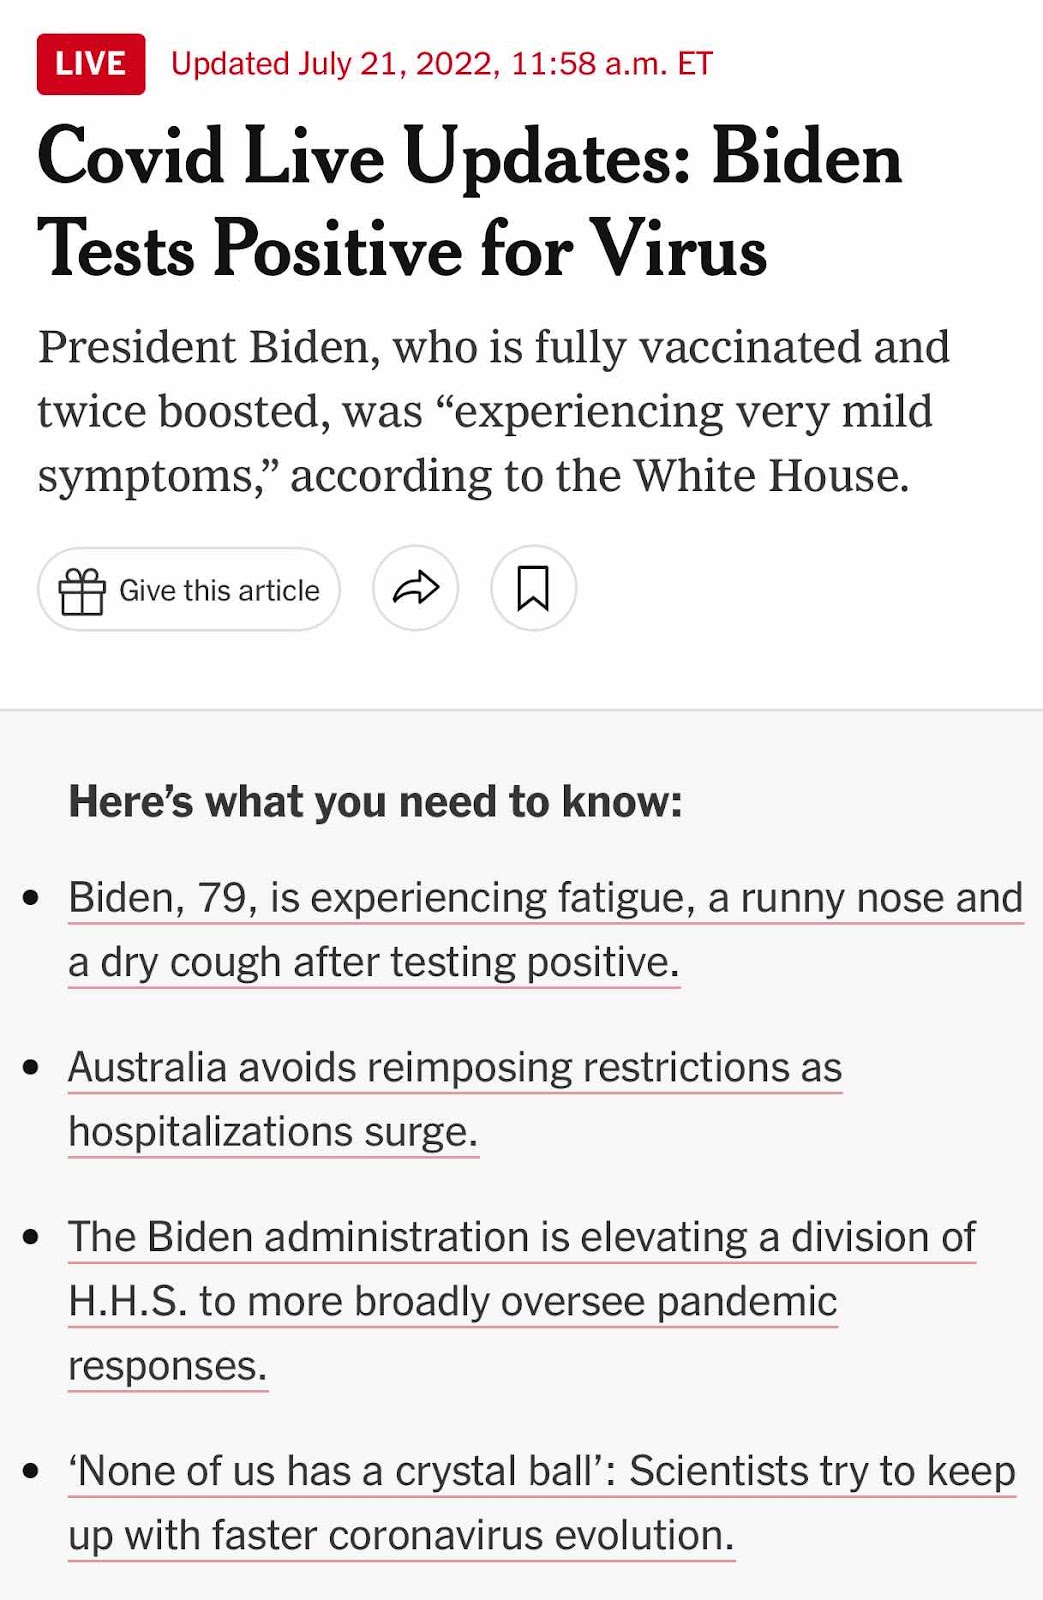Click 'Here's what you need to know' heading

pos(375,802)
